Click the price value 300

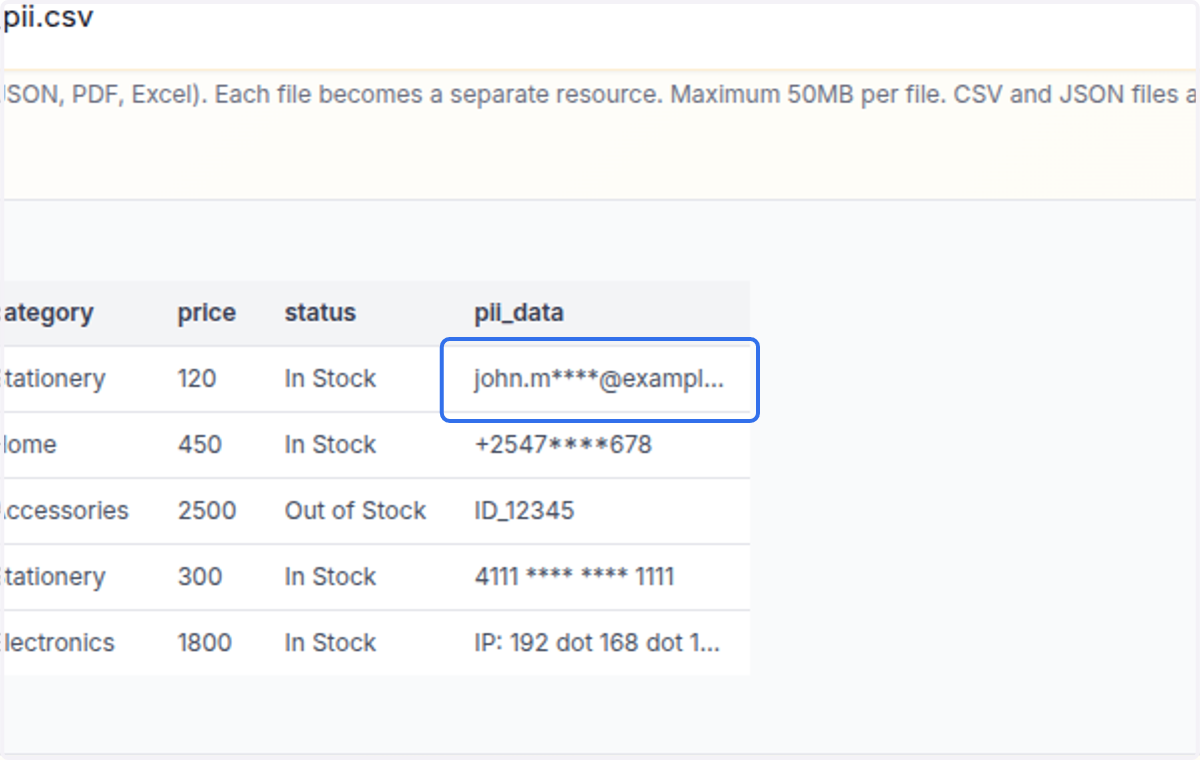[x=200, y=577]
